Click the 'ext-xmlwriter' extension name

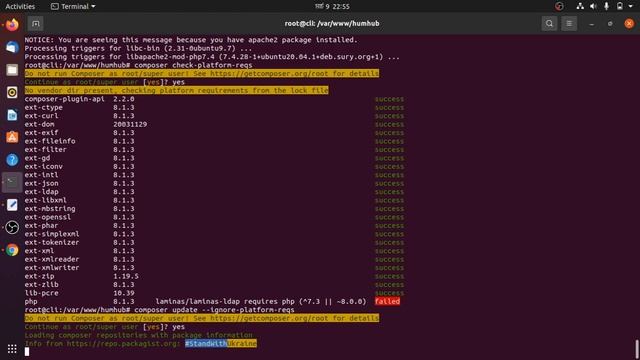pyautogui.click(x=52, y=267)
